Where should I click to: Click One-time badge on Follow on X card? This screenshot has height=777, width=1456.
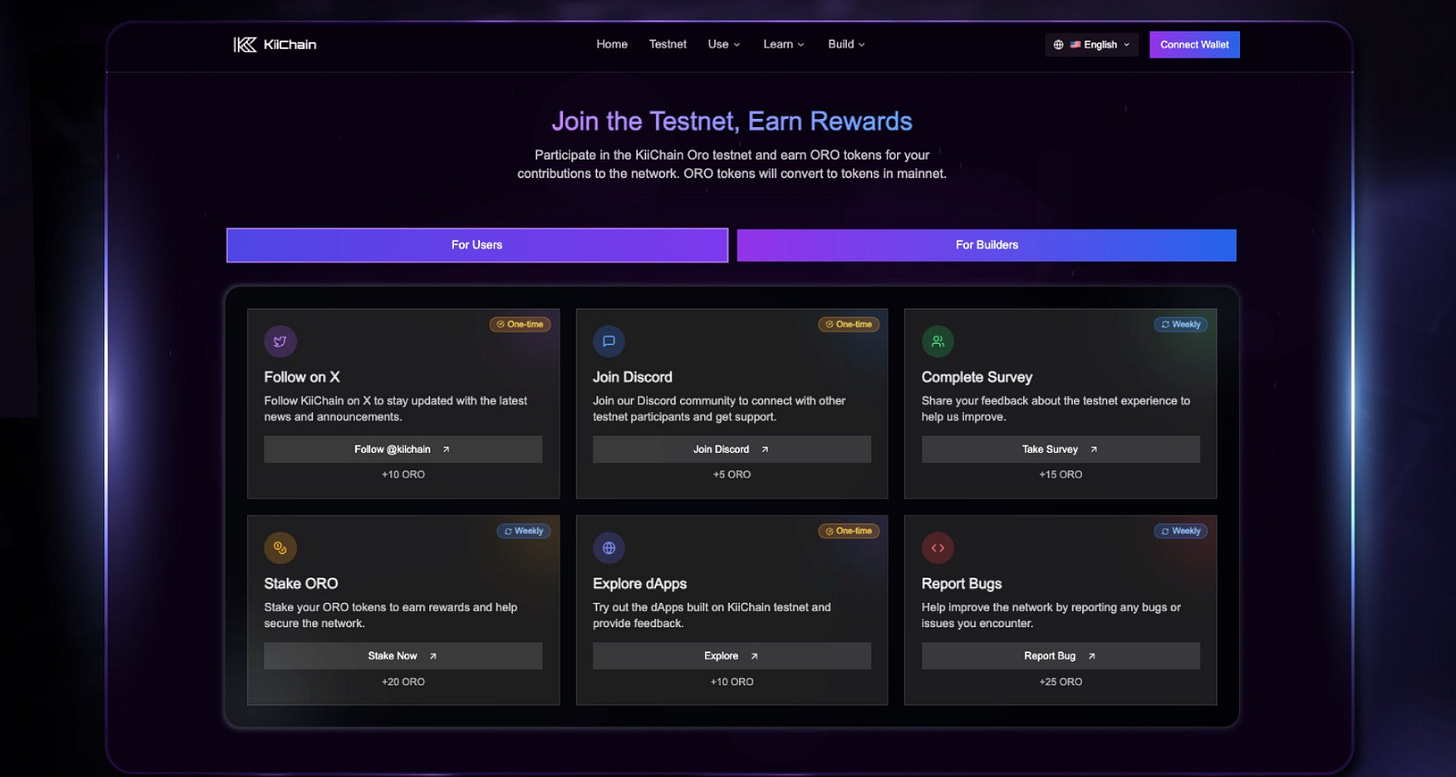click(x=520, y=324)
